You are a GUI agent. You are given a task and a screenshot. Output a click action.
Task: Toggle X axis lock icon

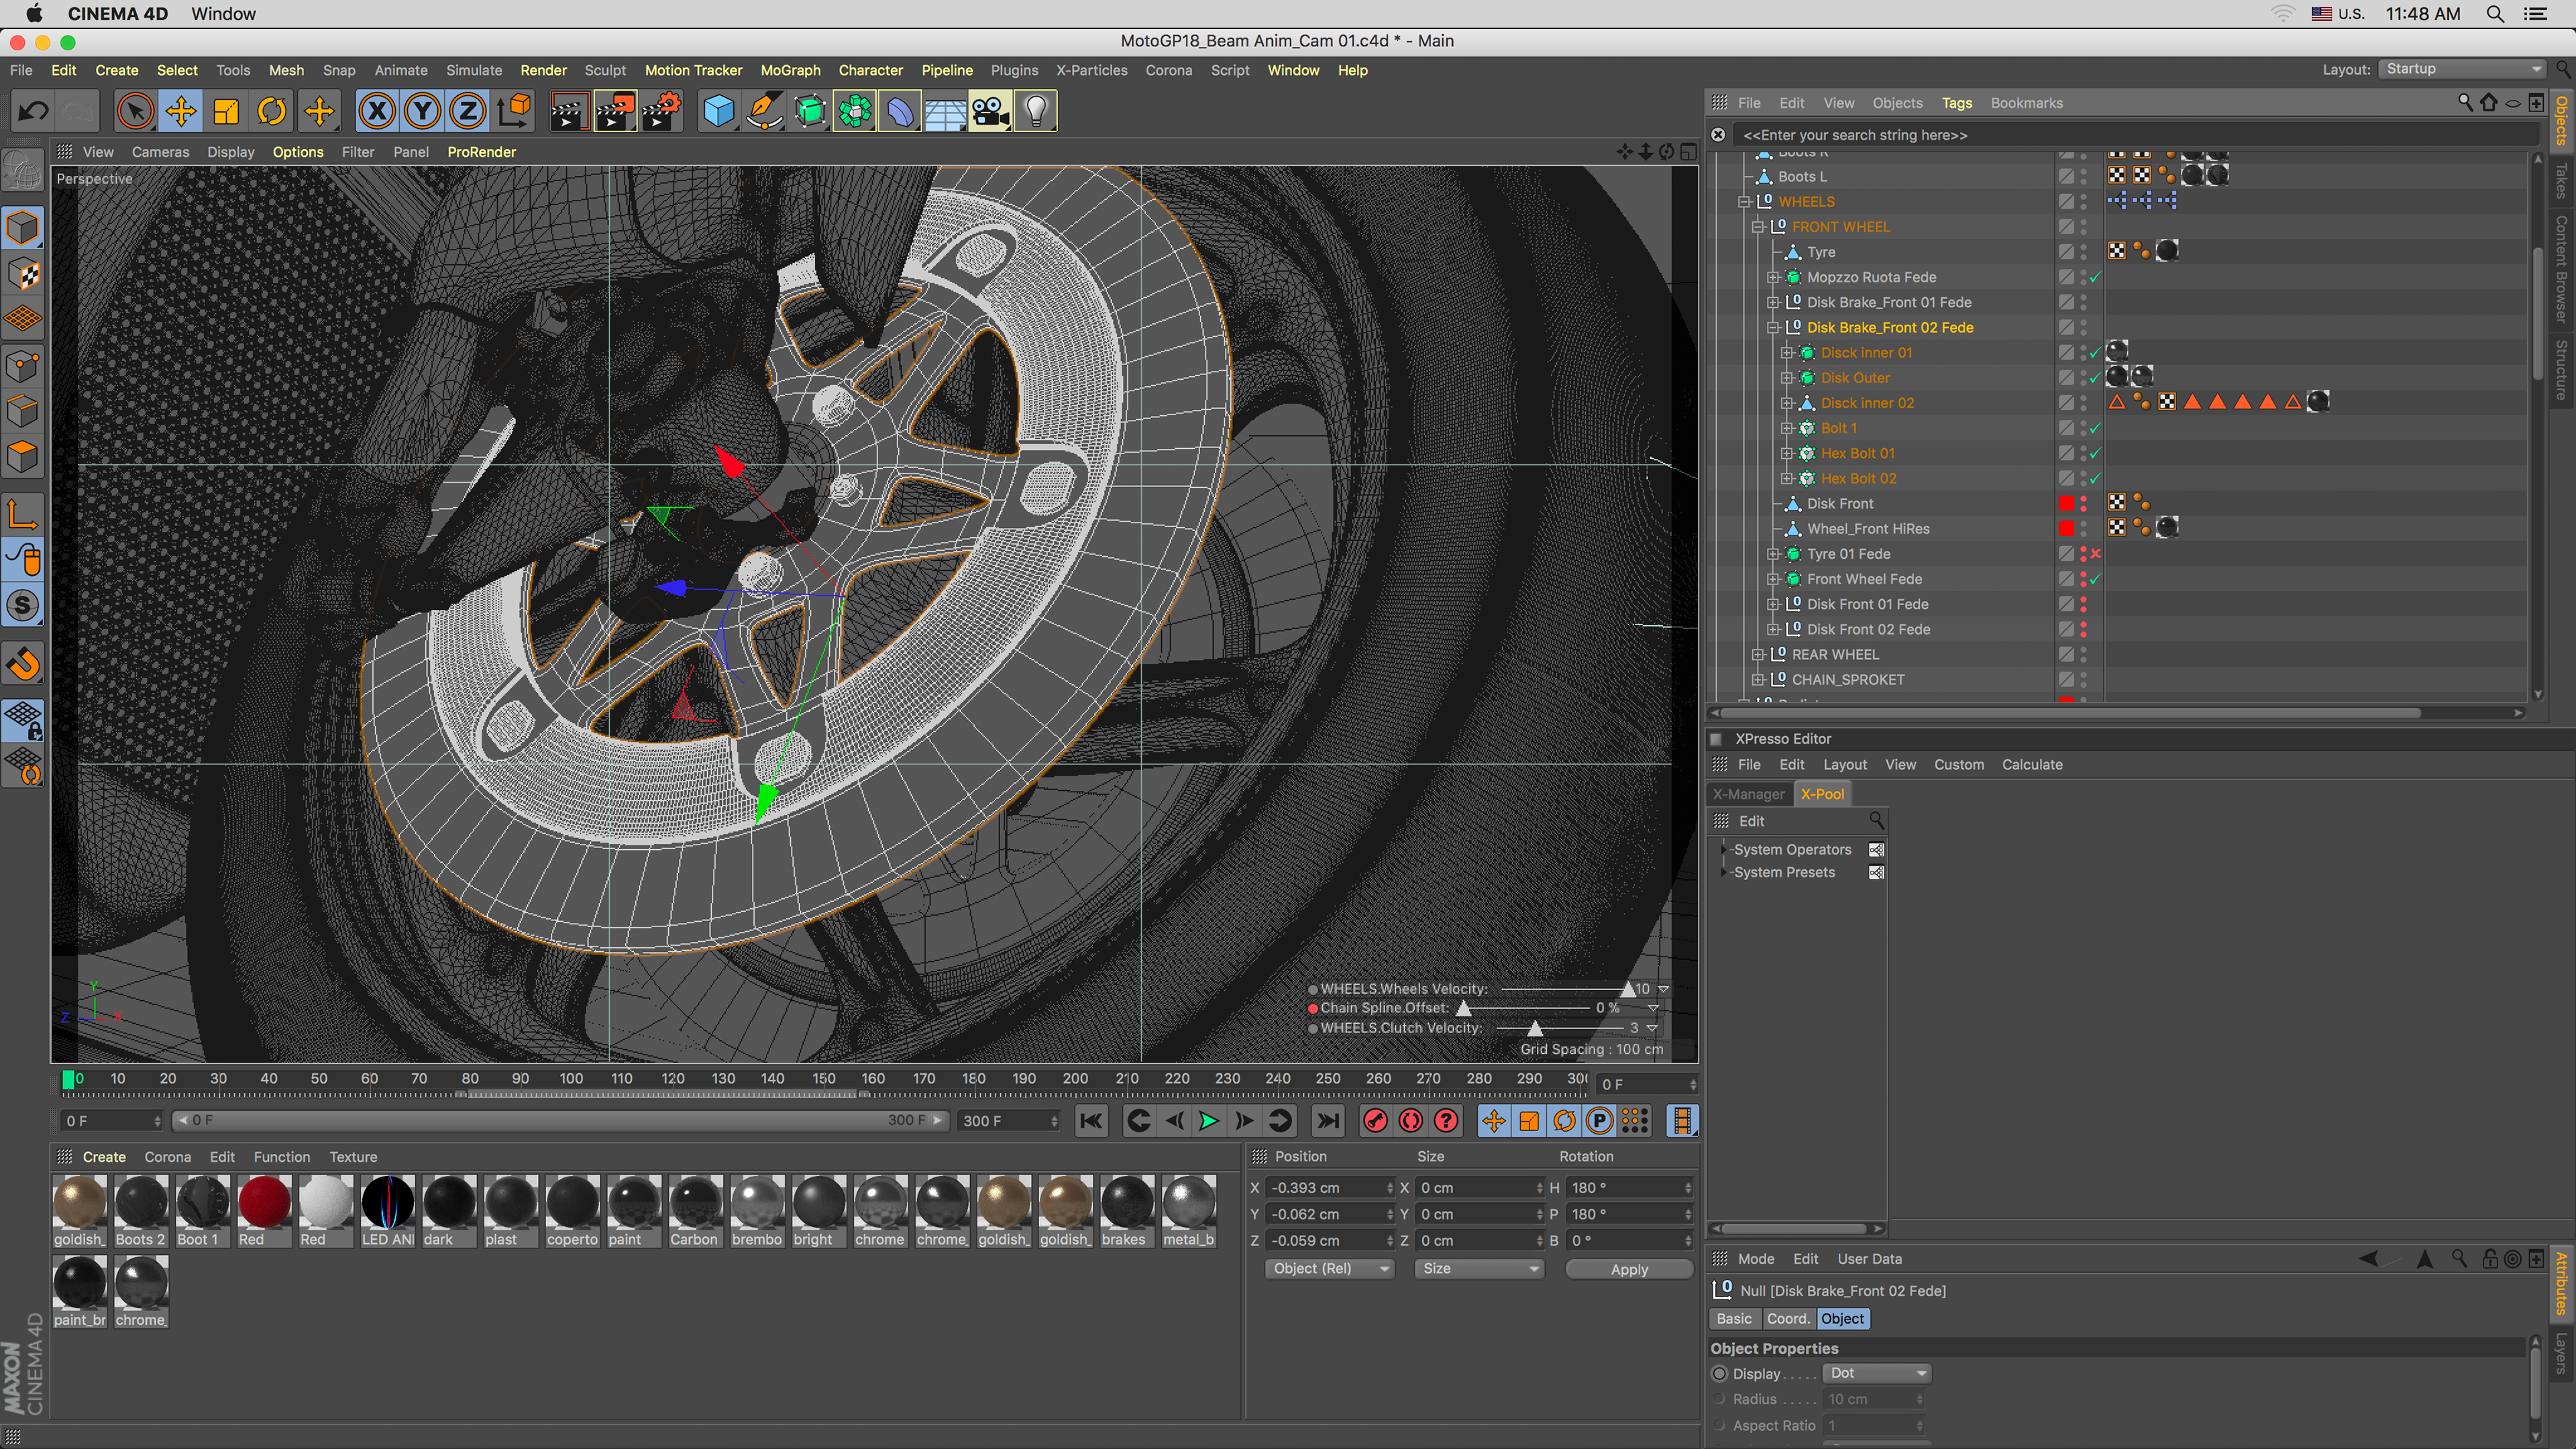click(x=377, y=111)
